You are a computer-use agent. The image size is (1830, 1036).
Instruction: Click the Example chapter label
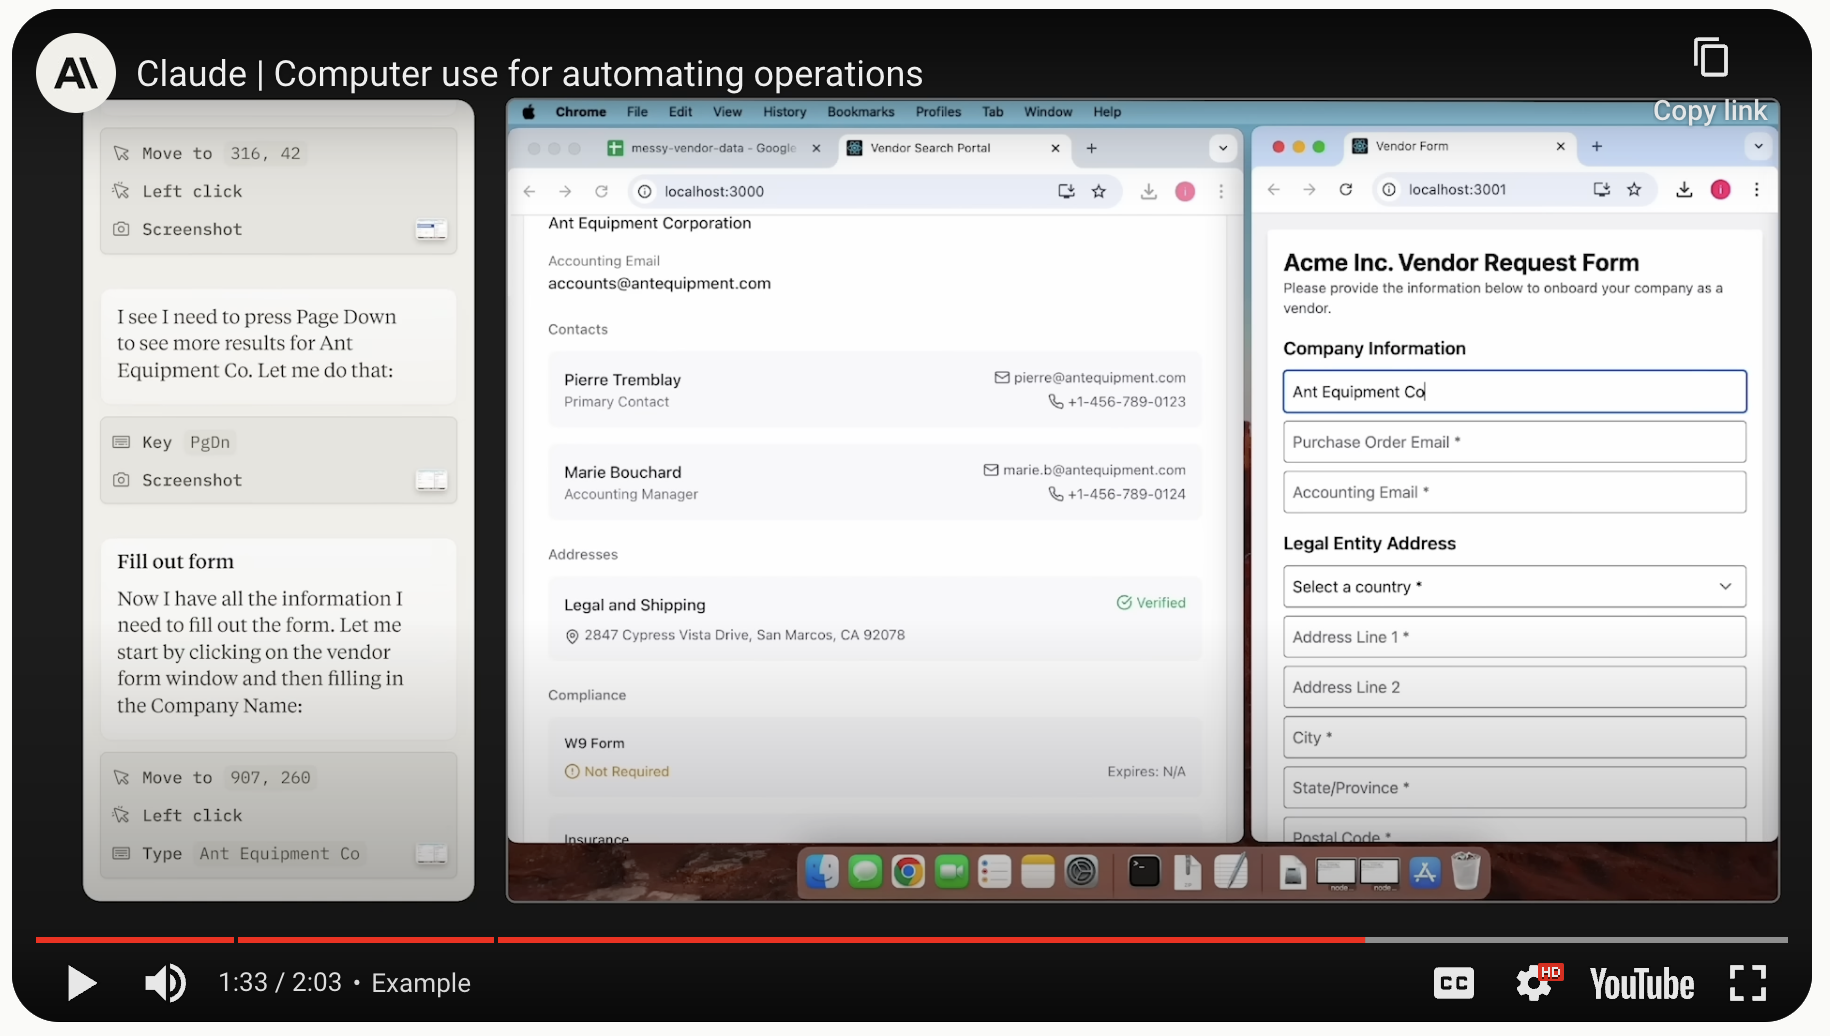420,983
